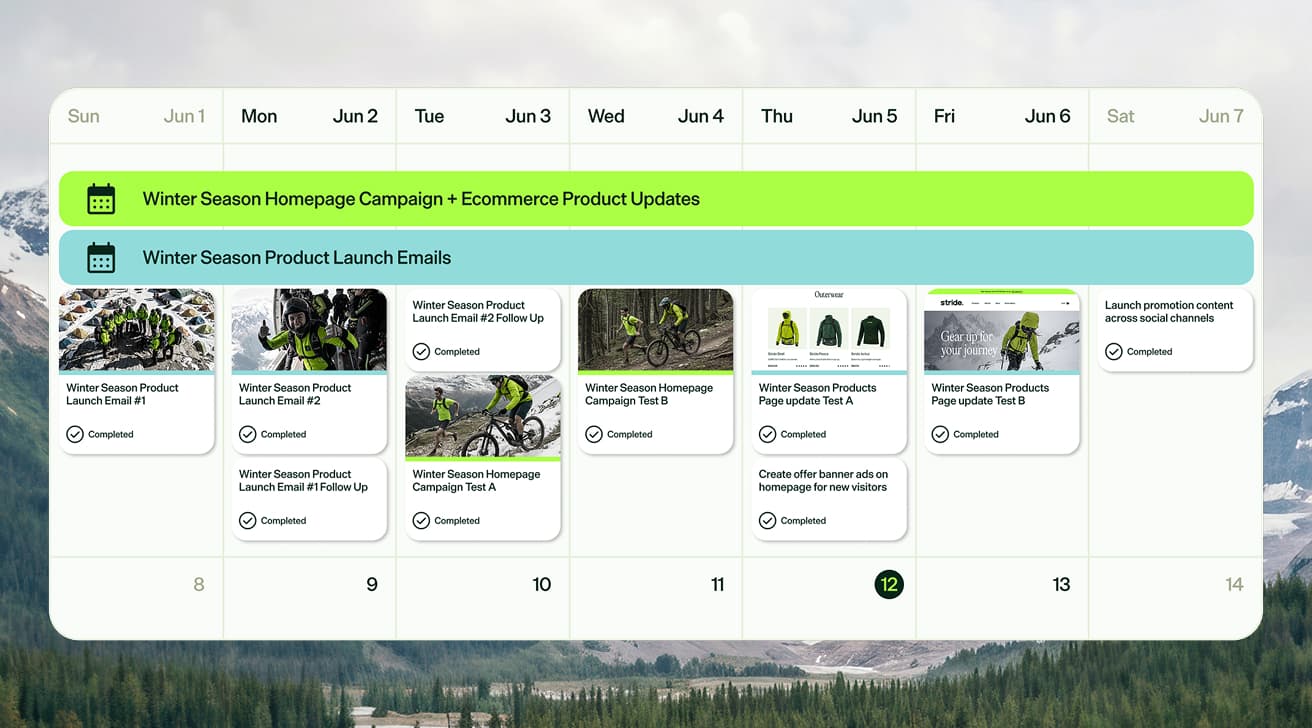Toggle completed check on Launch Email #1
This screenshot has width=1312, height=728.
[x=75, y=434]
